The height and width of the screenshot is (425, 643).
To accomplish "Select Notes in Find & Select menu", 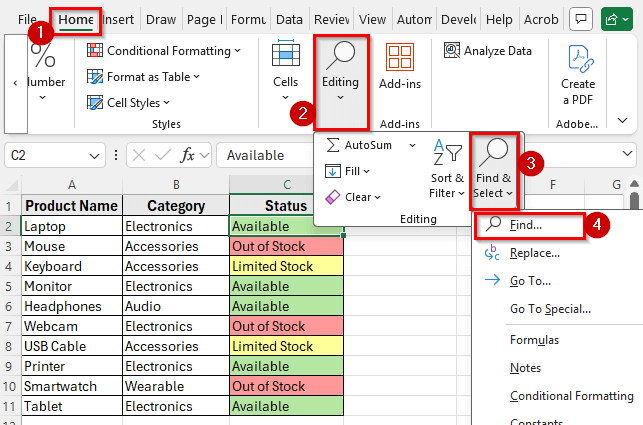I will (525, 368).
